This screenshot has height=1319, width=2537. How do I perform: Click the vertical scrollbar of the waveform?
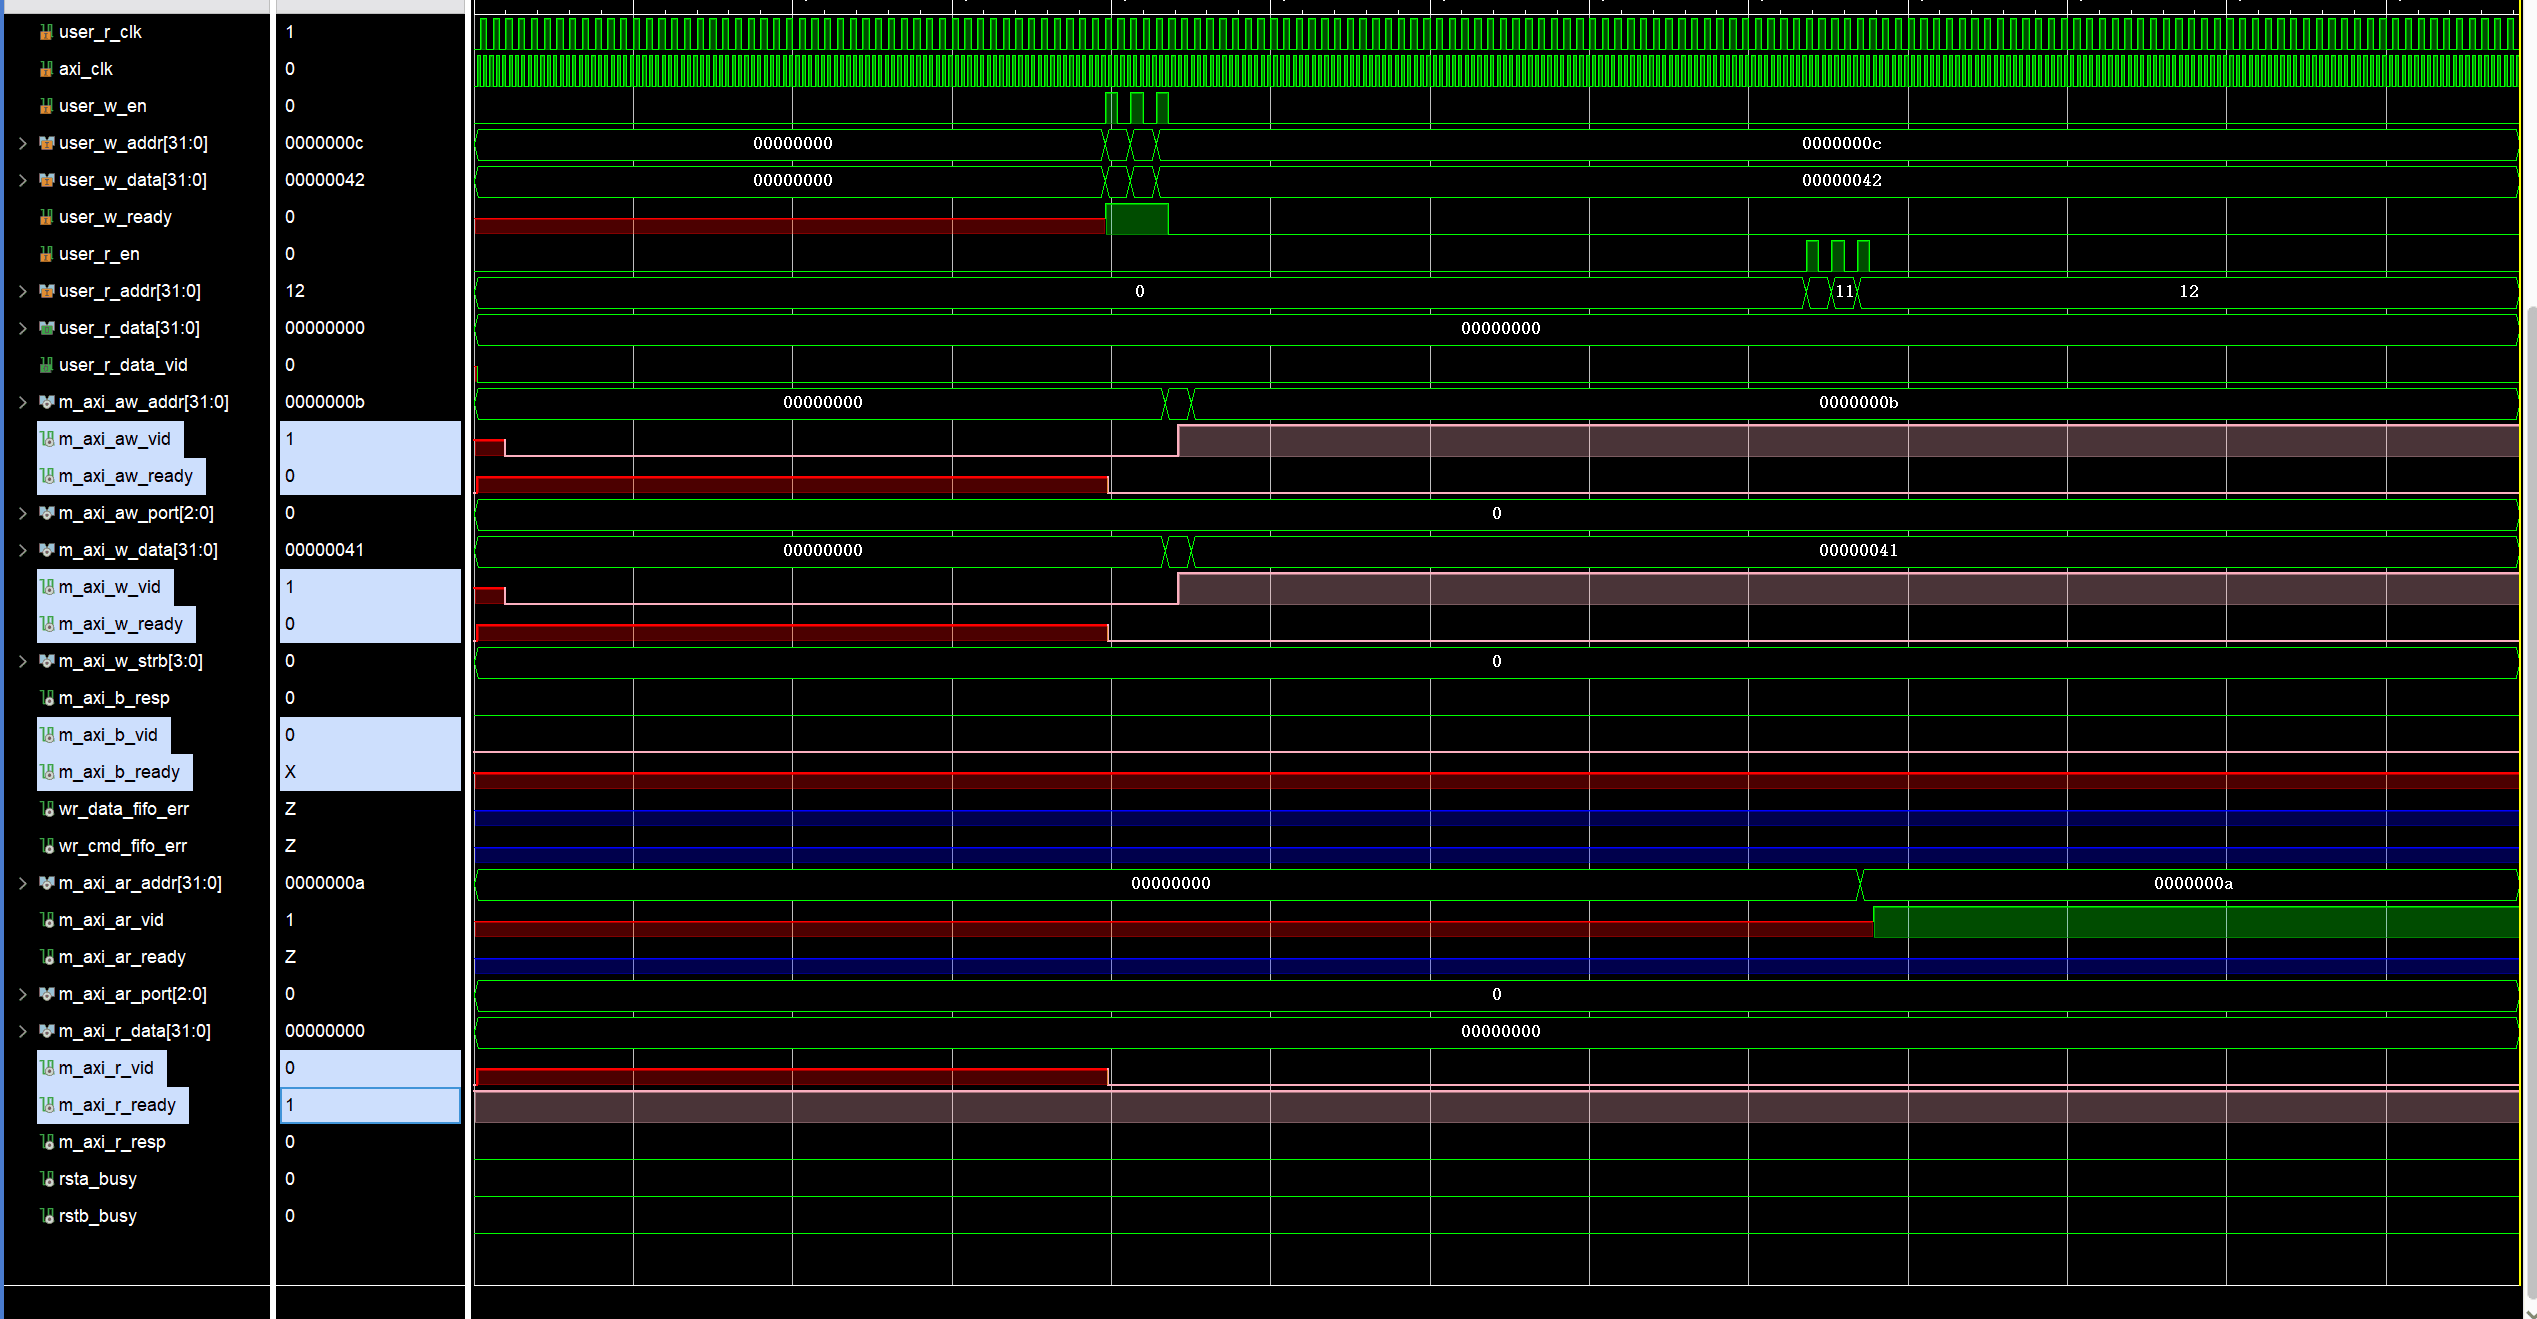coord(2530,800)
